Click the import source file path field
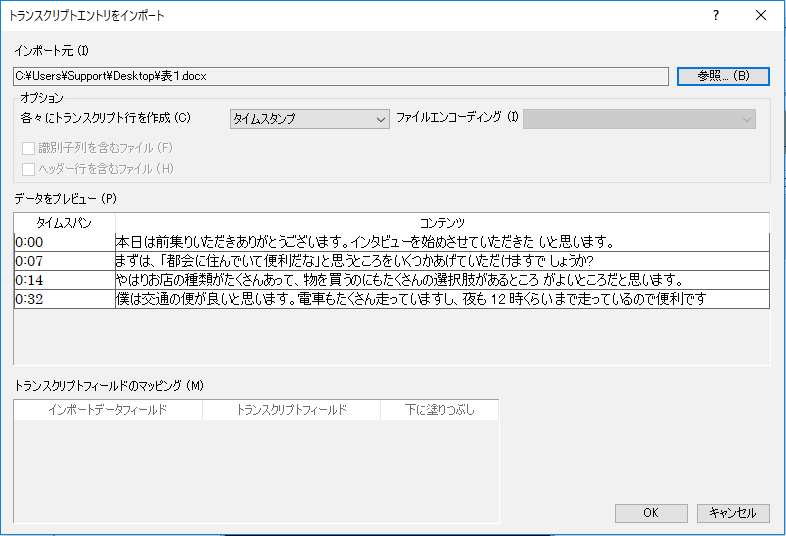This screenshot has width=786, height=536. point(340,75)
